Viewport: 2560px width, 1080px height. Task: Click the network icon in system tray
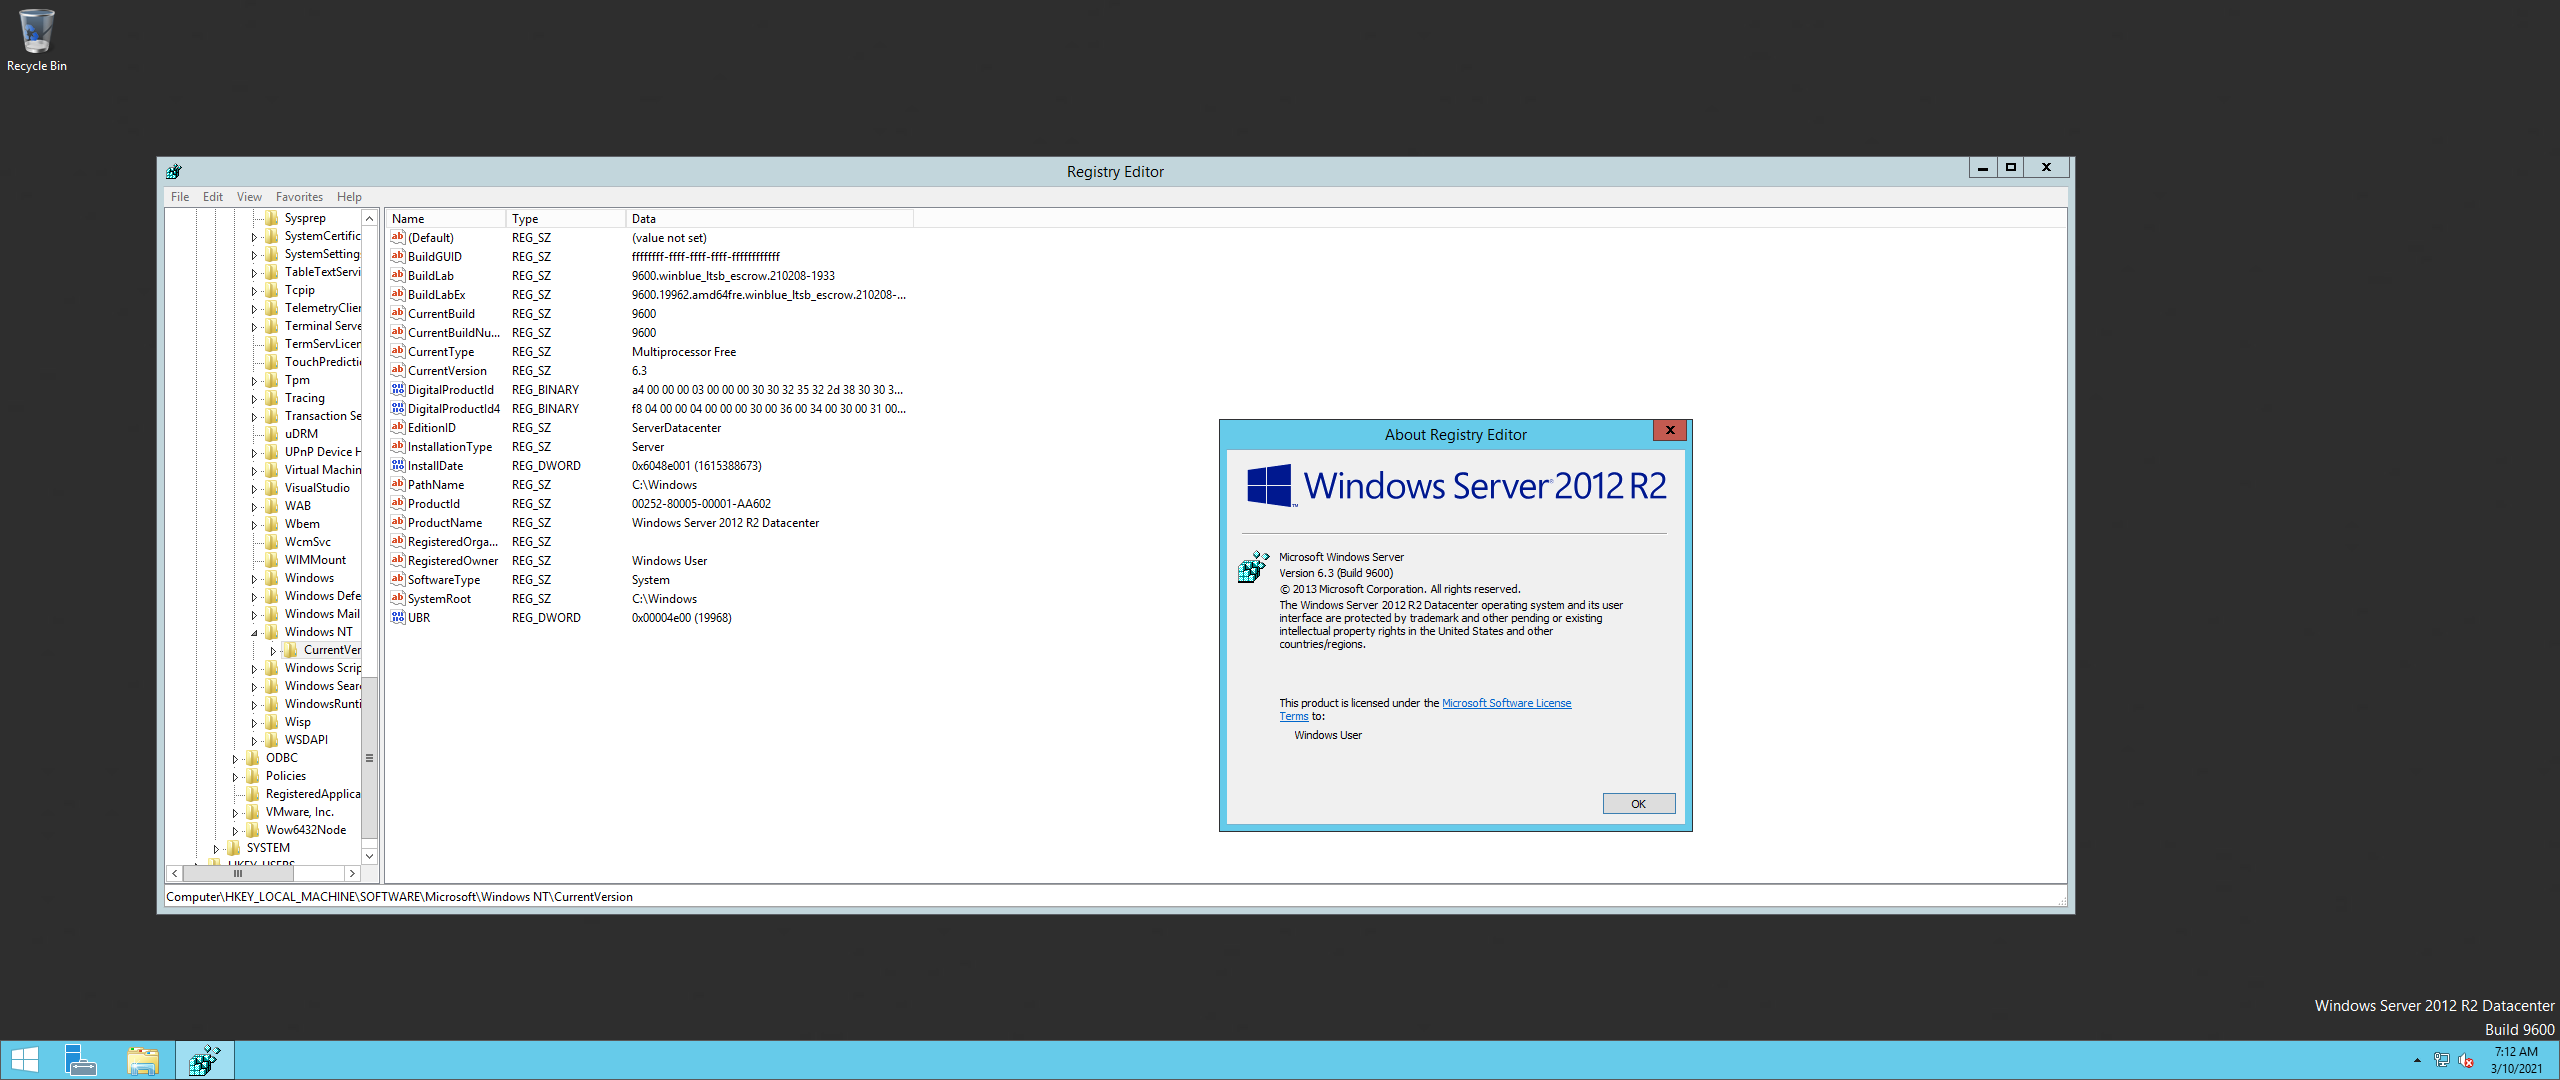tap(2441, 1060)
